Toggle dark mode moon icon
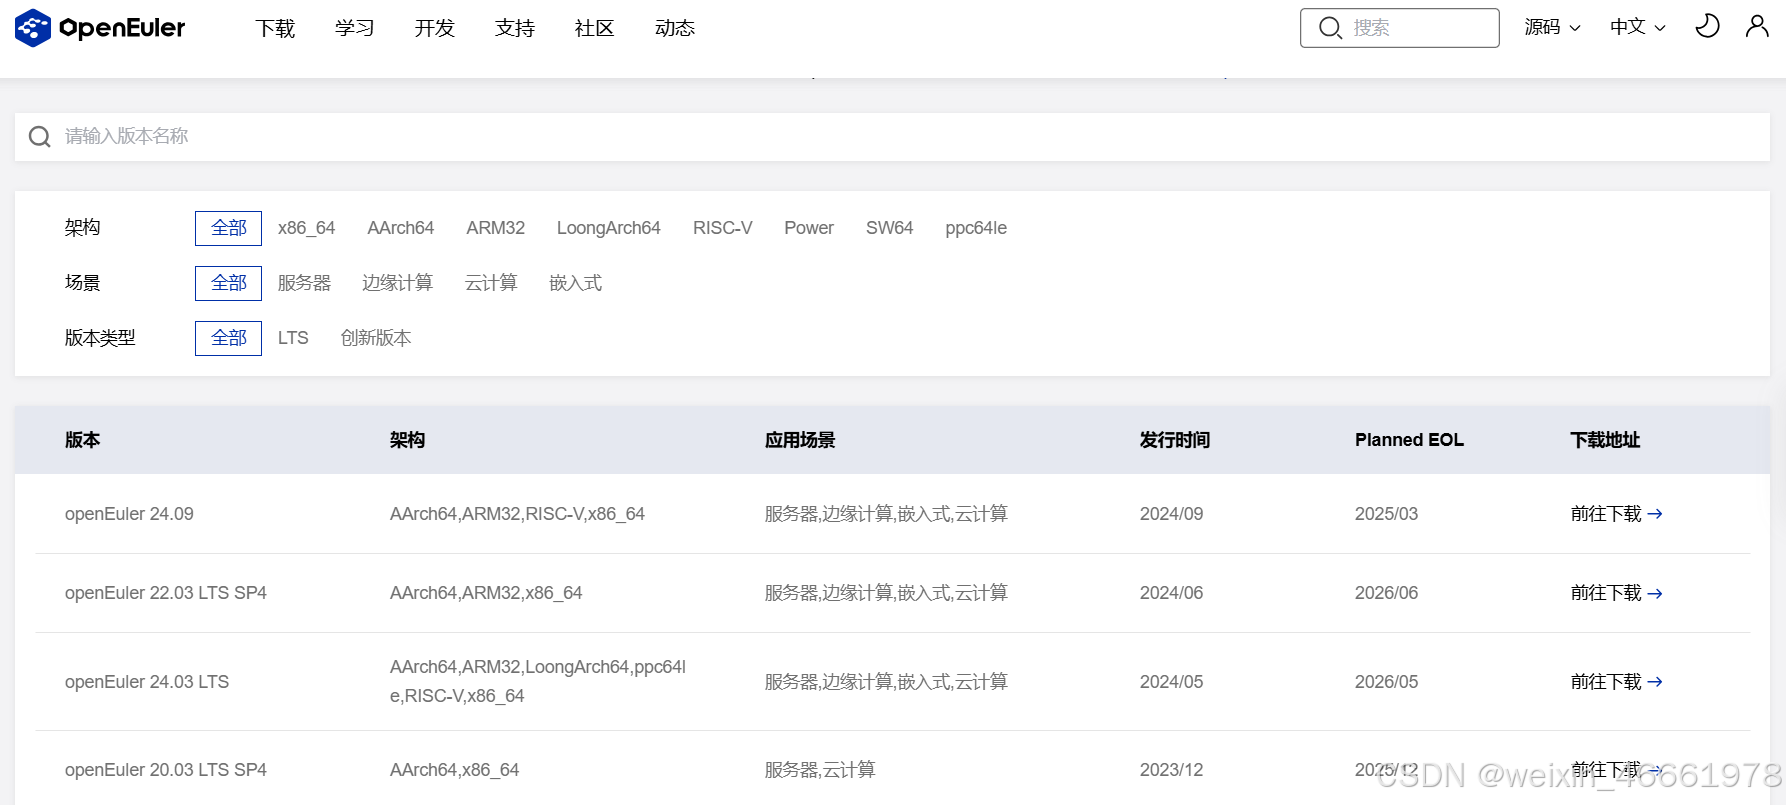 coord(1707,27)
